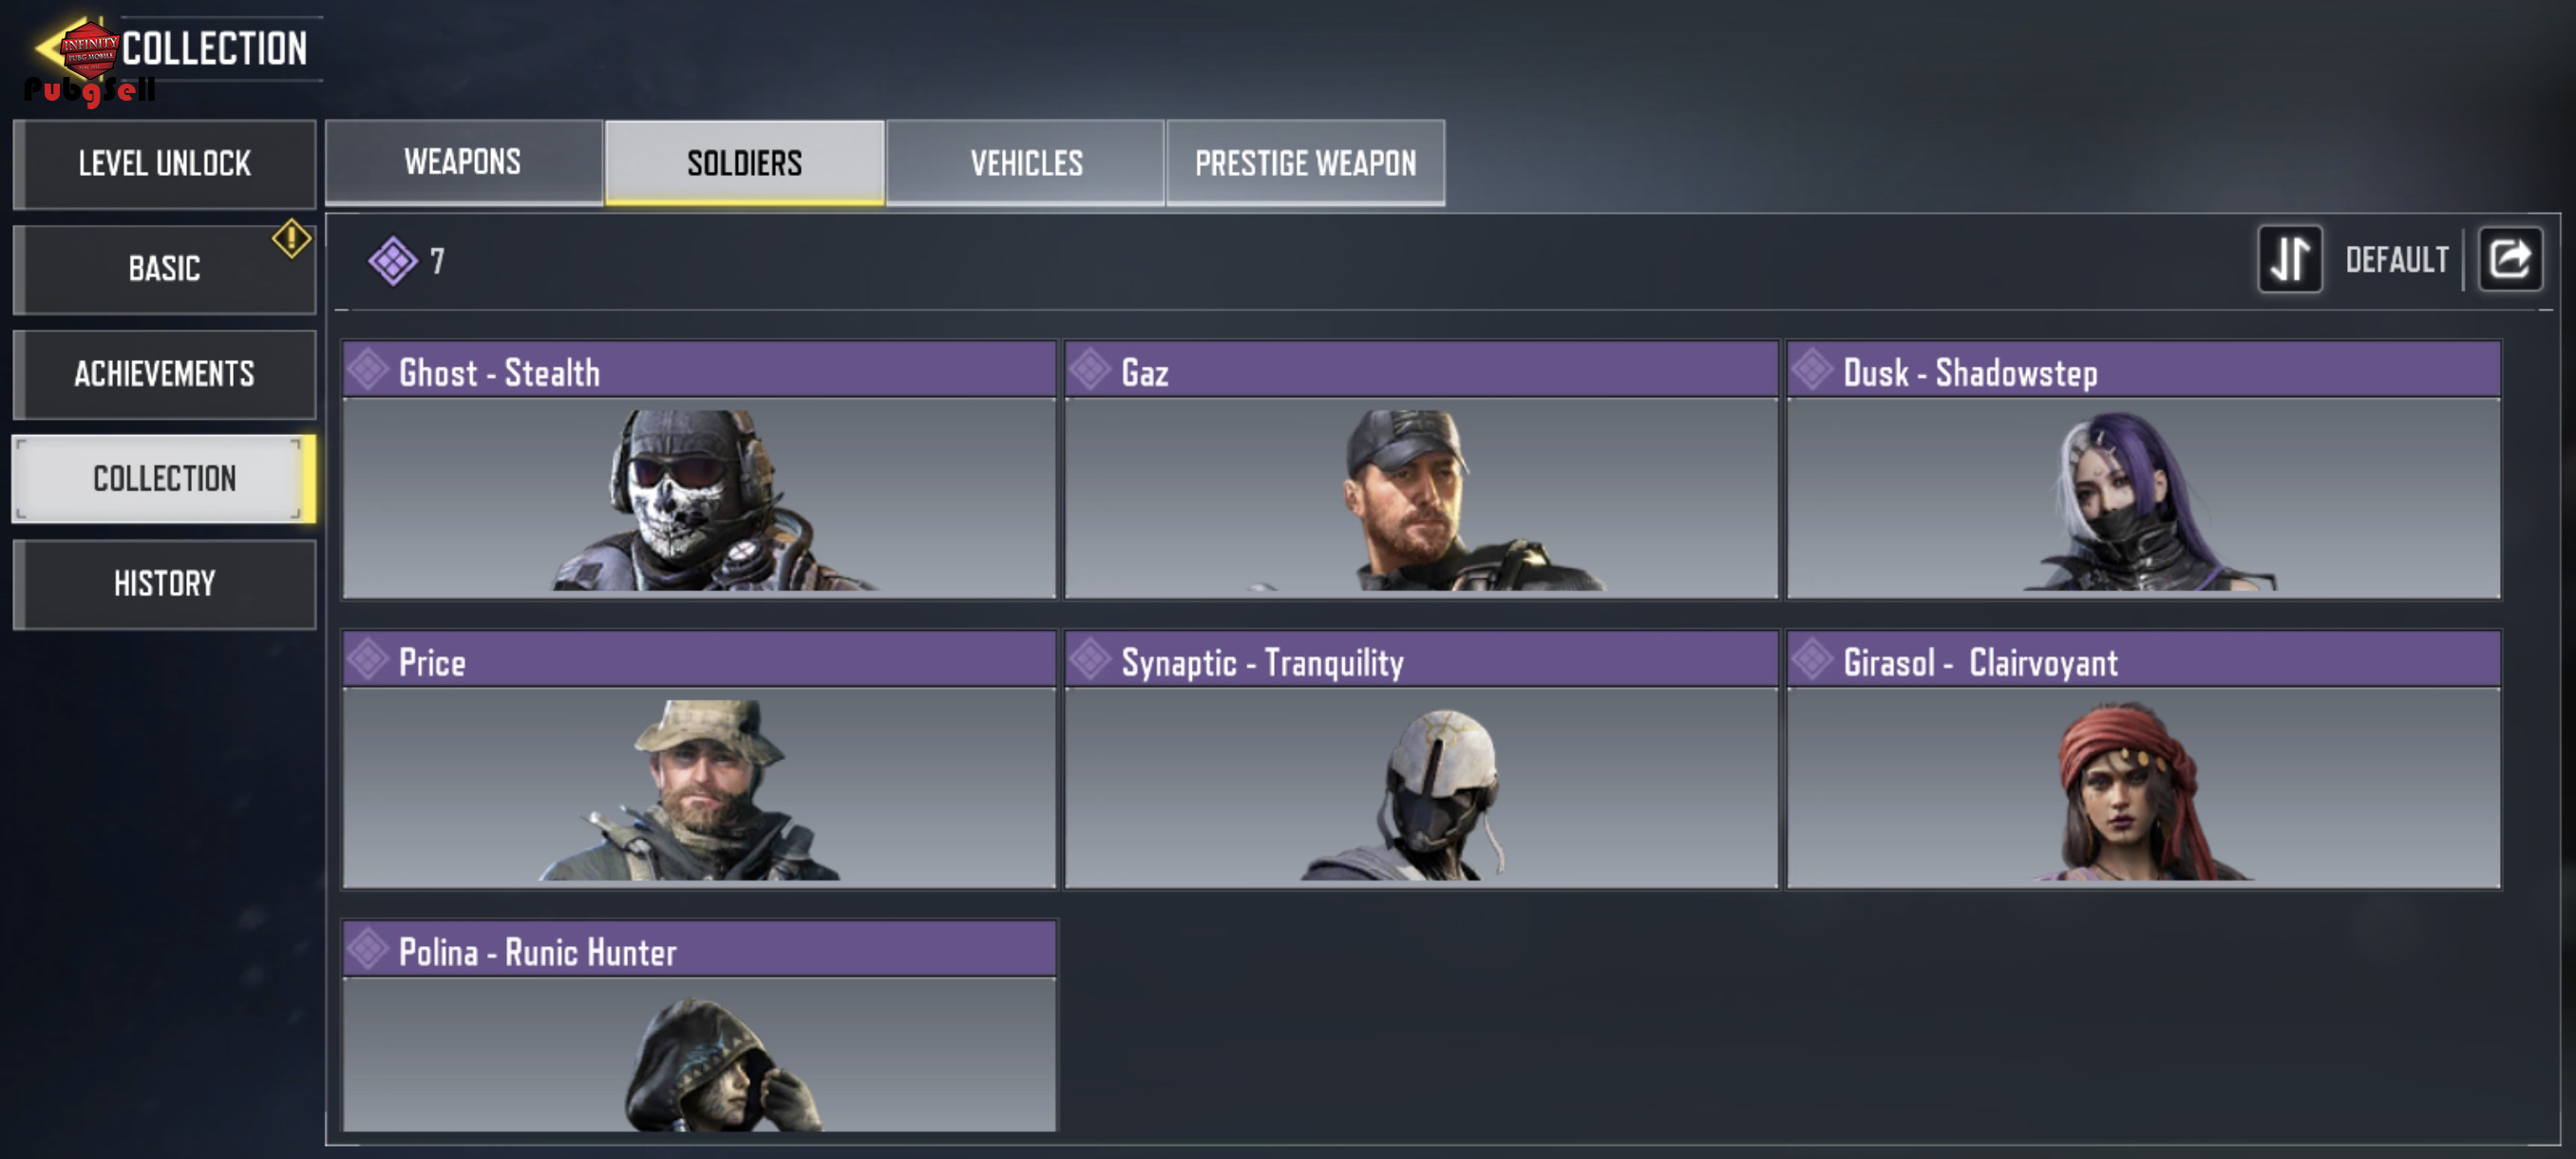Switch to the Vehicles tab
The height and width of the screenshot is (1159, 2576).
tap(1026, 163)
